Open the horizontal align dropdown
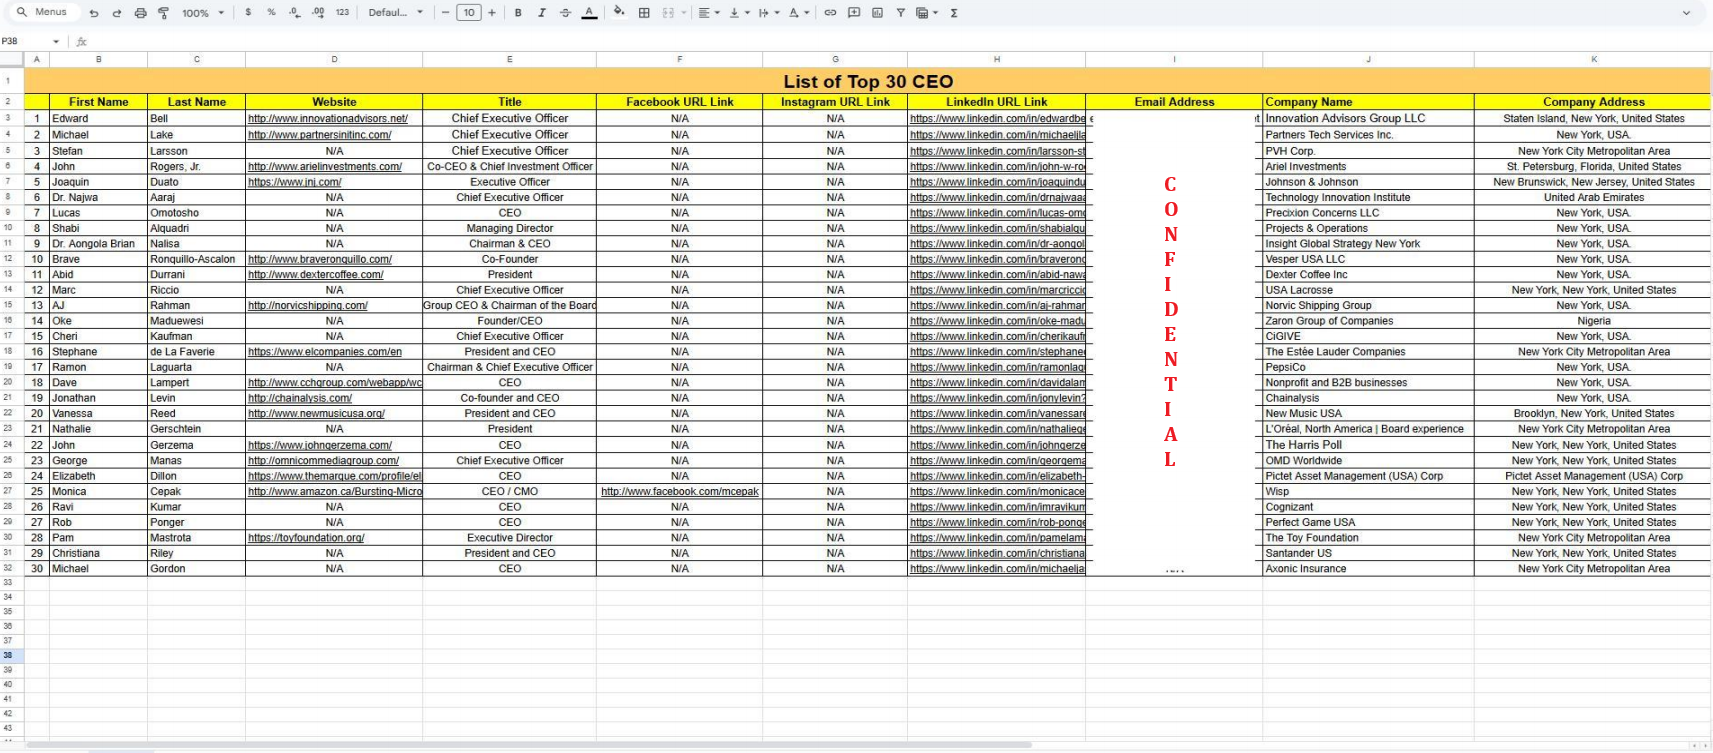 709,13
